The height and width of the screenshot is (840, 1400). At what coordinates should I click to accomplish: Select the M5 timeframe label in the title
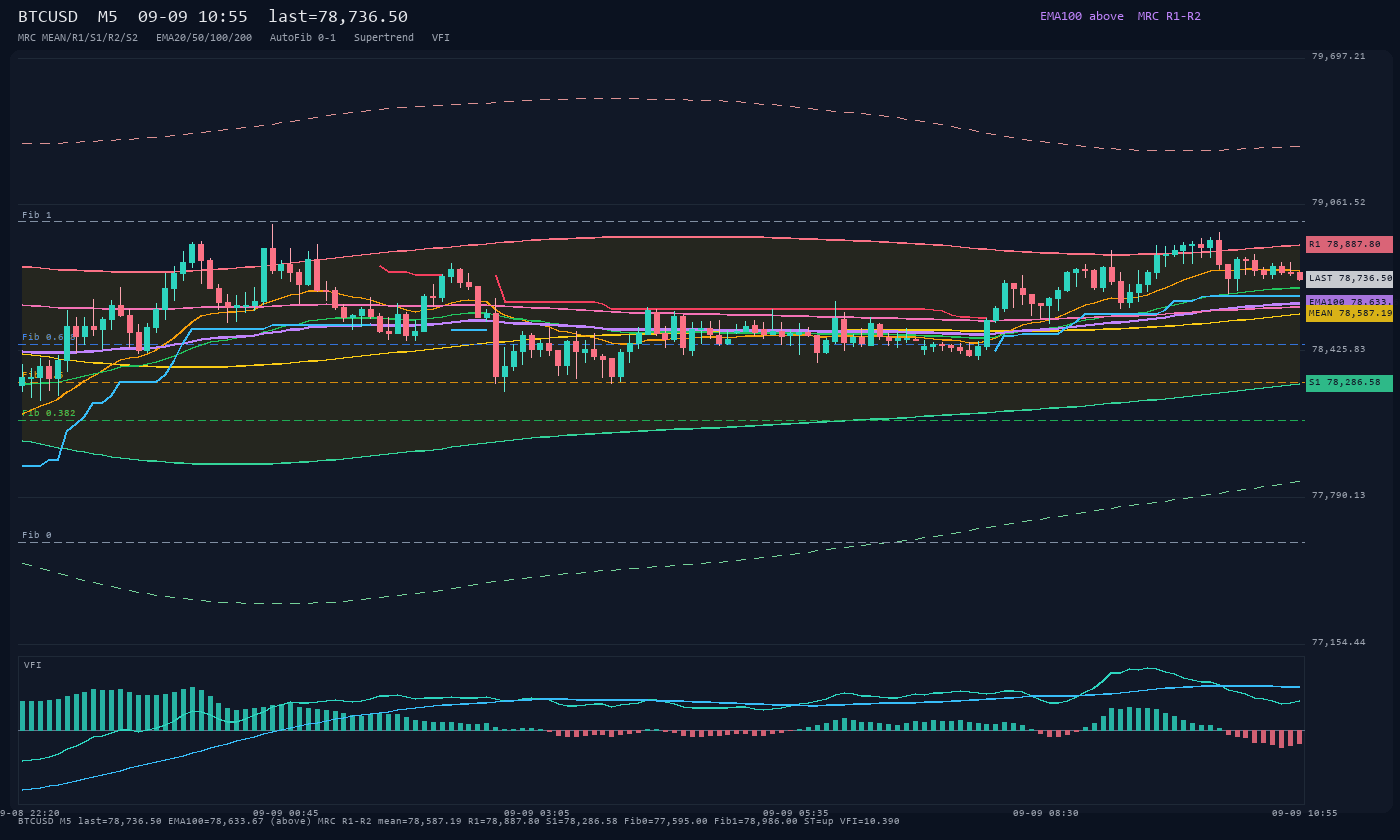pyautogui.click(x=107, y=16)
